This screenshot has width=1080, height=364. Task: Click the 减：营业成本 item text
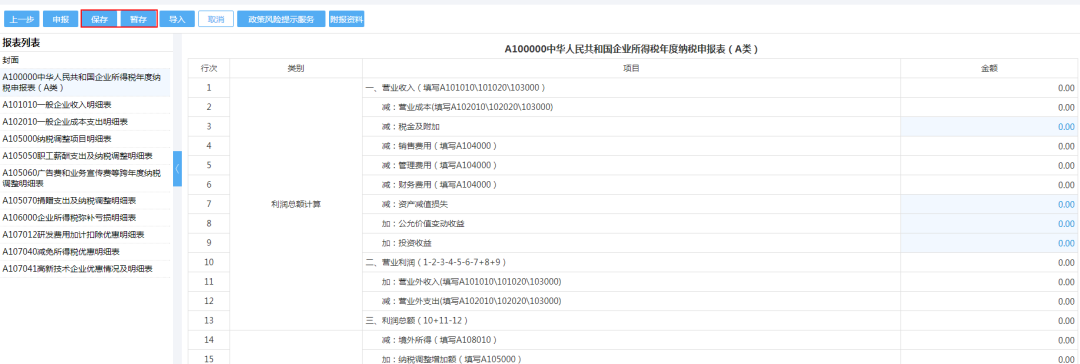(467, 107)
